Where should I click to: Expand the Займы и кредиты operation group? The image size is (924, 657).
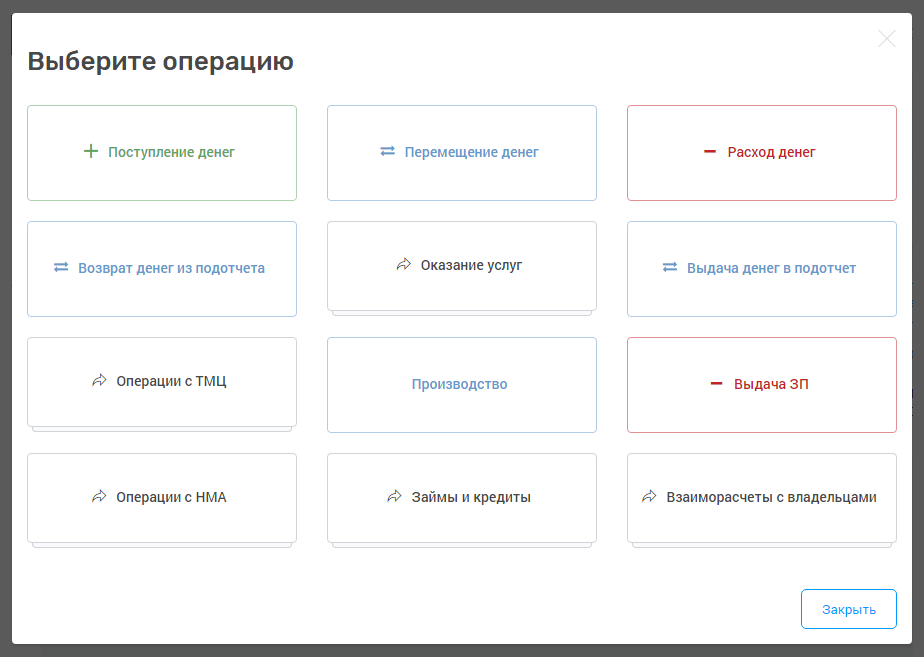(x=471, y=497)
